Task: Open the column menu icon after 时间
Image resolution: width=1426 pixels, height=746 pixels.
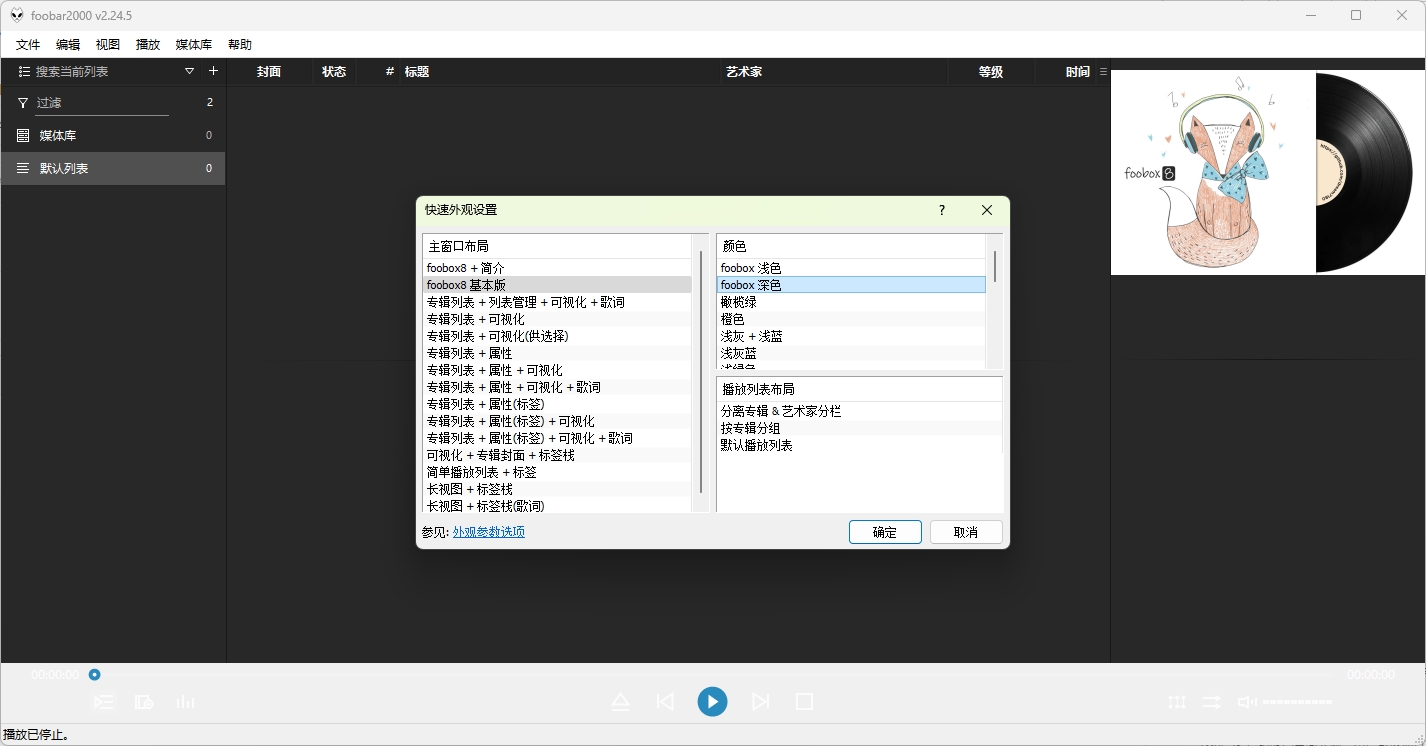Action: [1103, 72]
